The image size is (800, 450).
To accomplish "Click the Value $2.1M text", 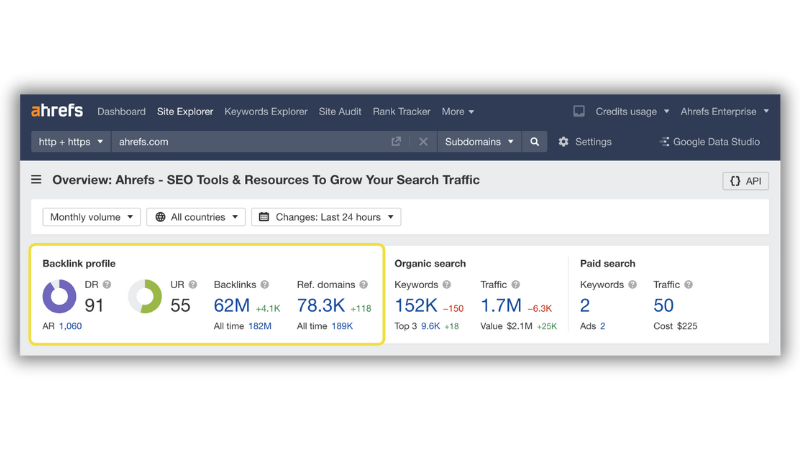I will [506, 326].
